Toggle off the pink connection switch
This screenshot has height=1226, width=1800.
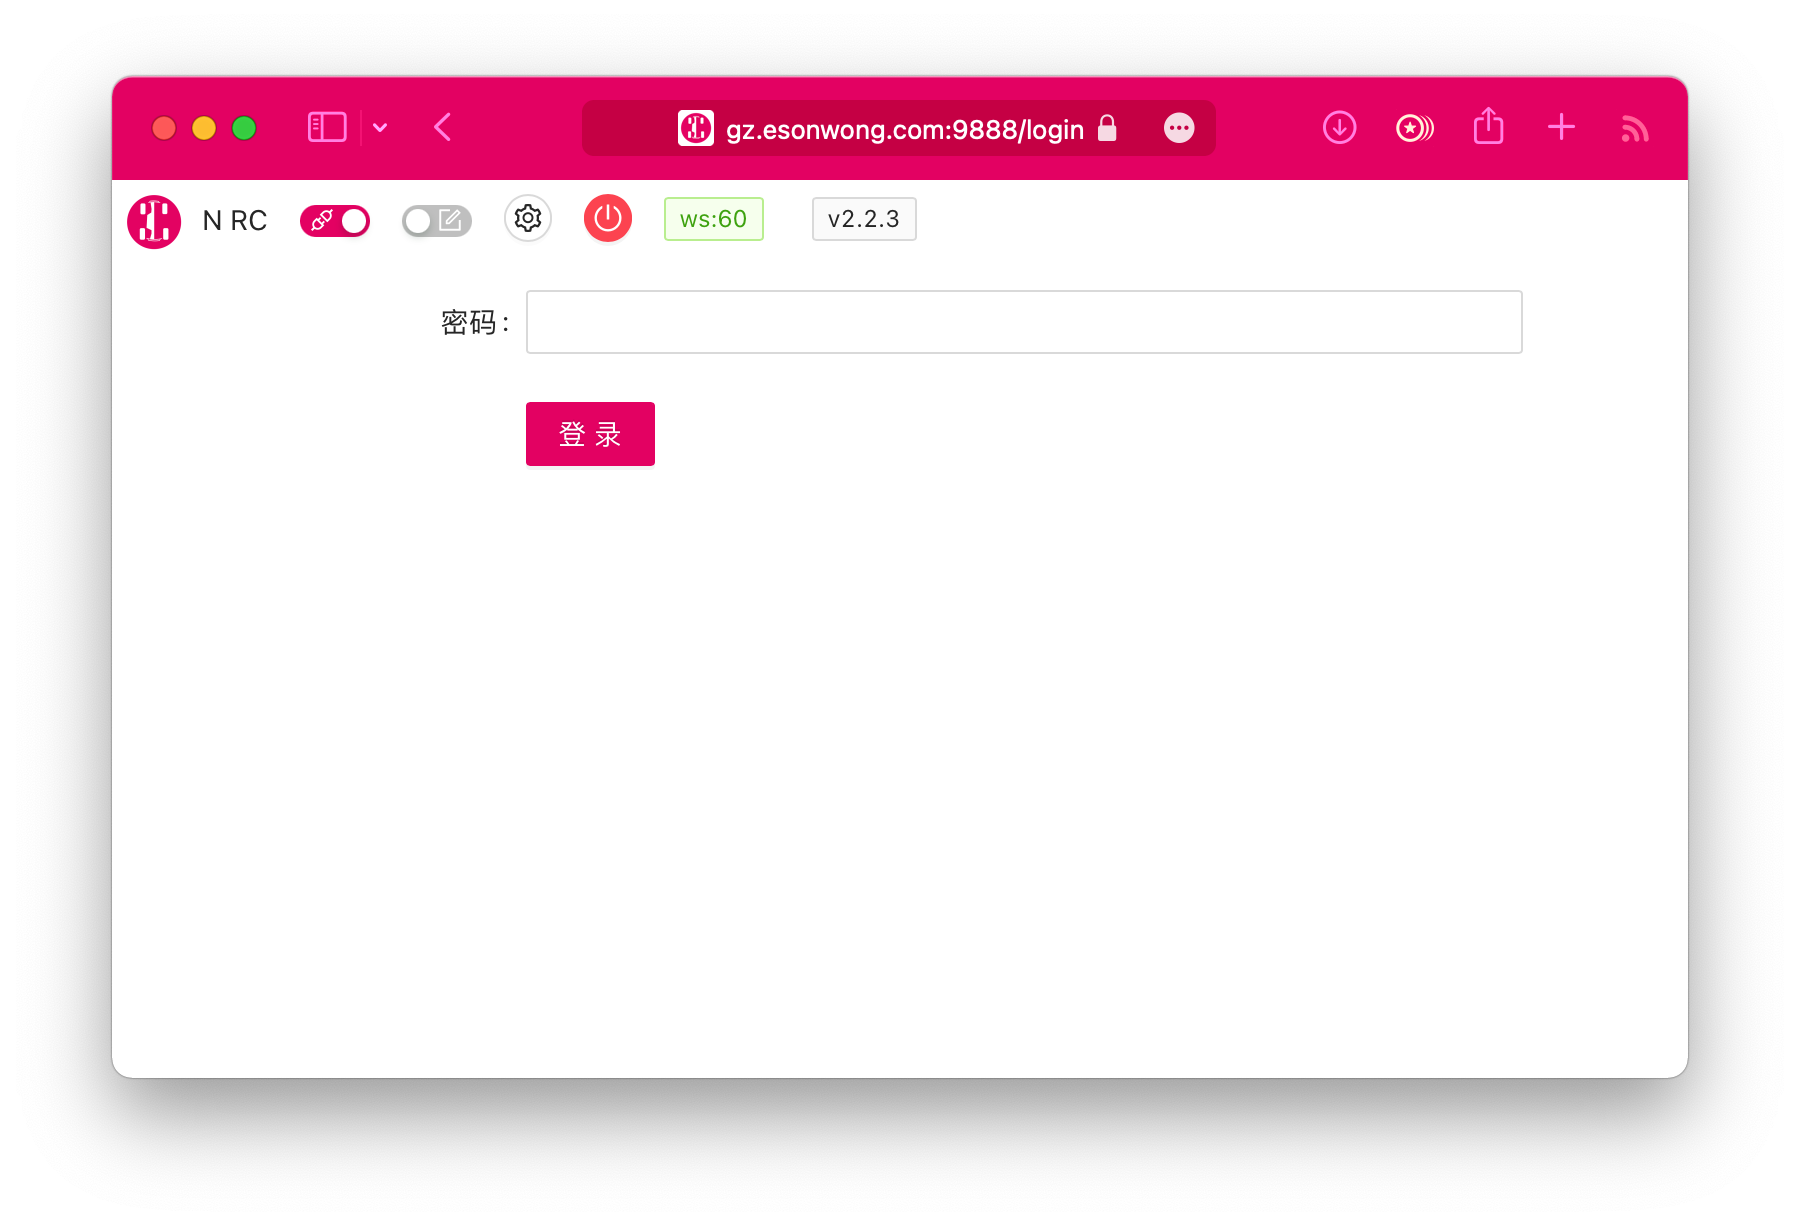point(334,220)
